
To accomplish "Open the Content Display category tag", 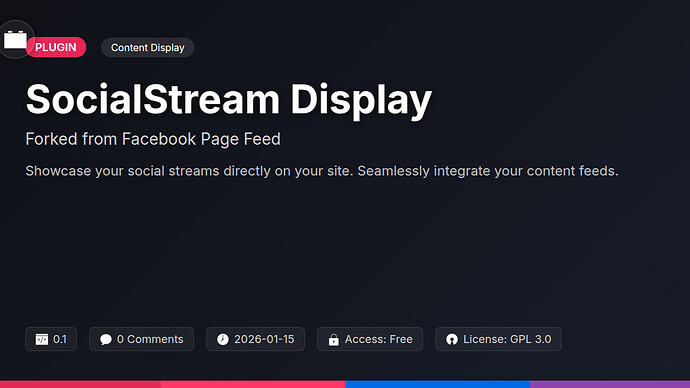I will 147,48.
